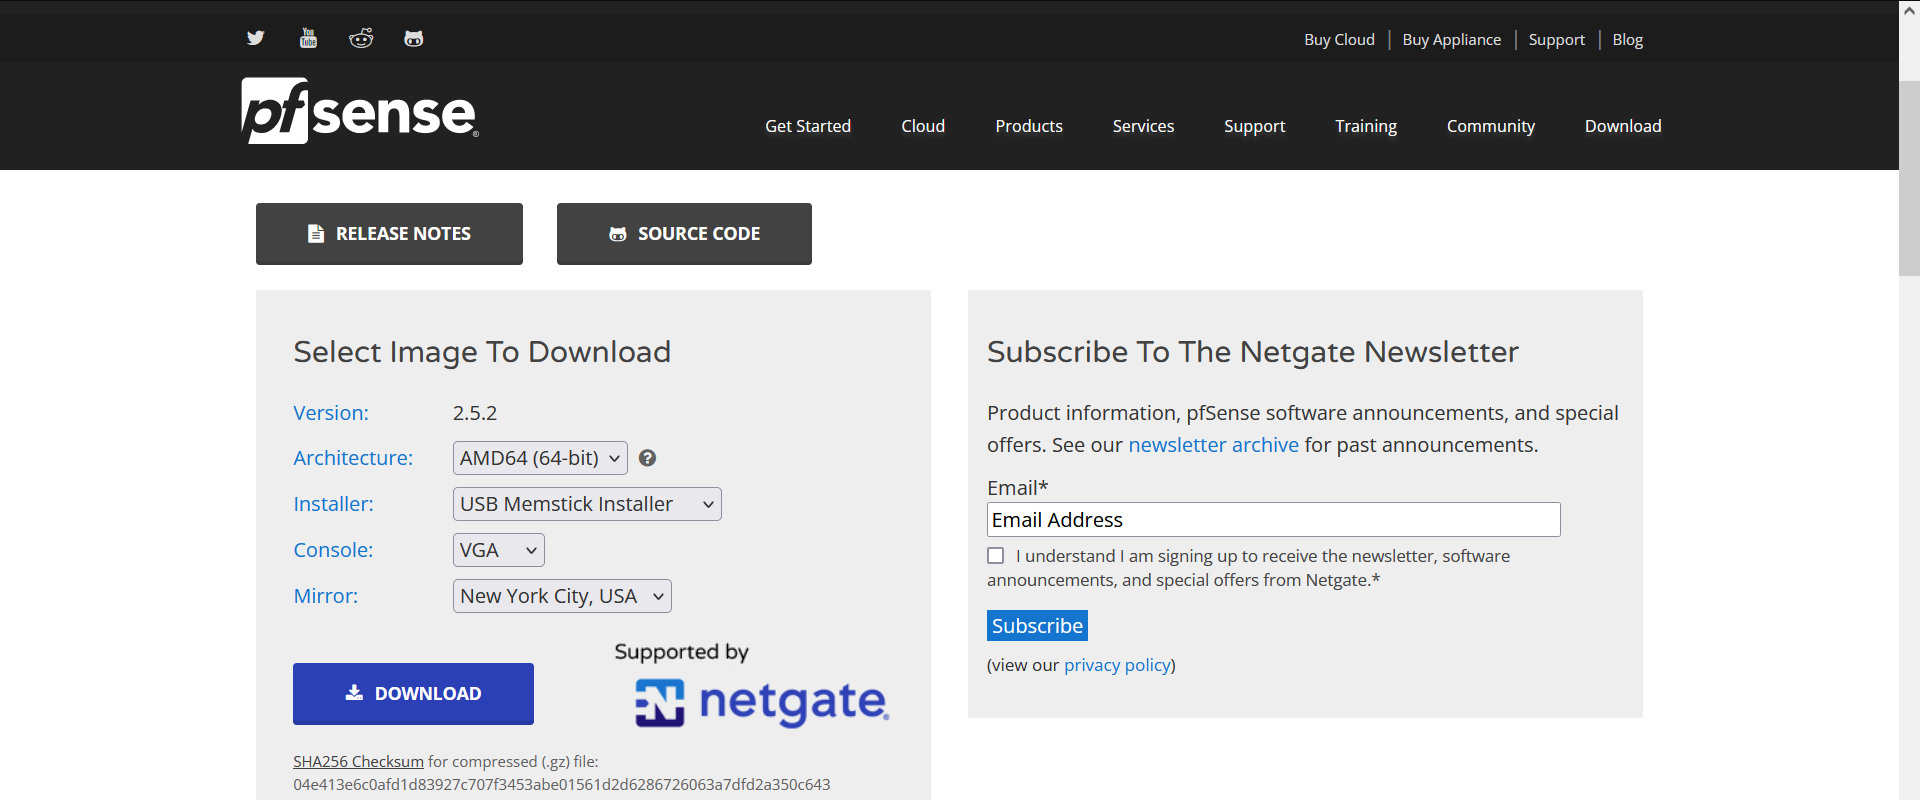Open the Support item in main navigation

pos(1254,126)
